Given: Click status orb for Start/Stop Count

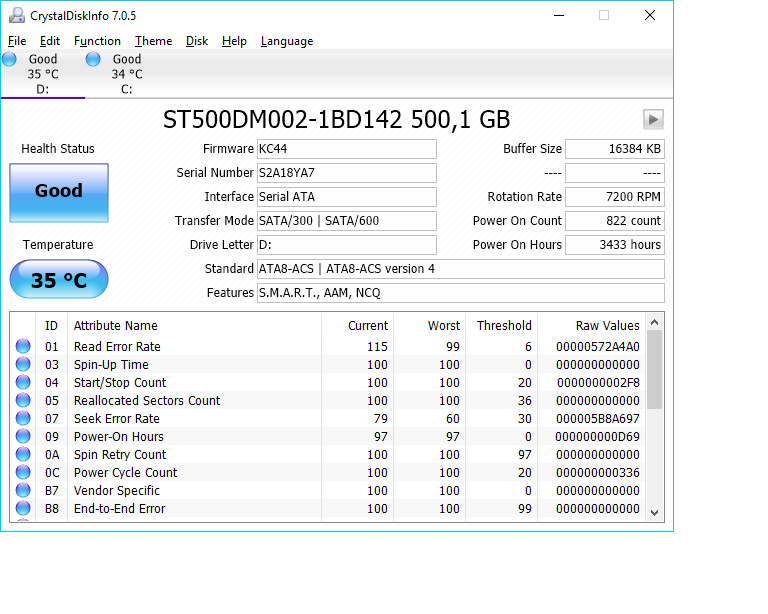Looking at the screenshot, I should [x=23, y=382].
